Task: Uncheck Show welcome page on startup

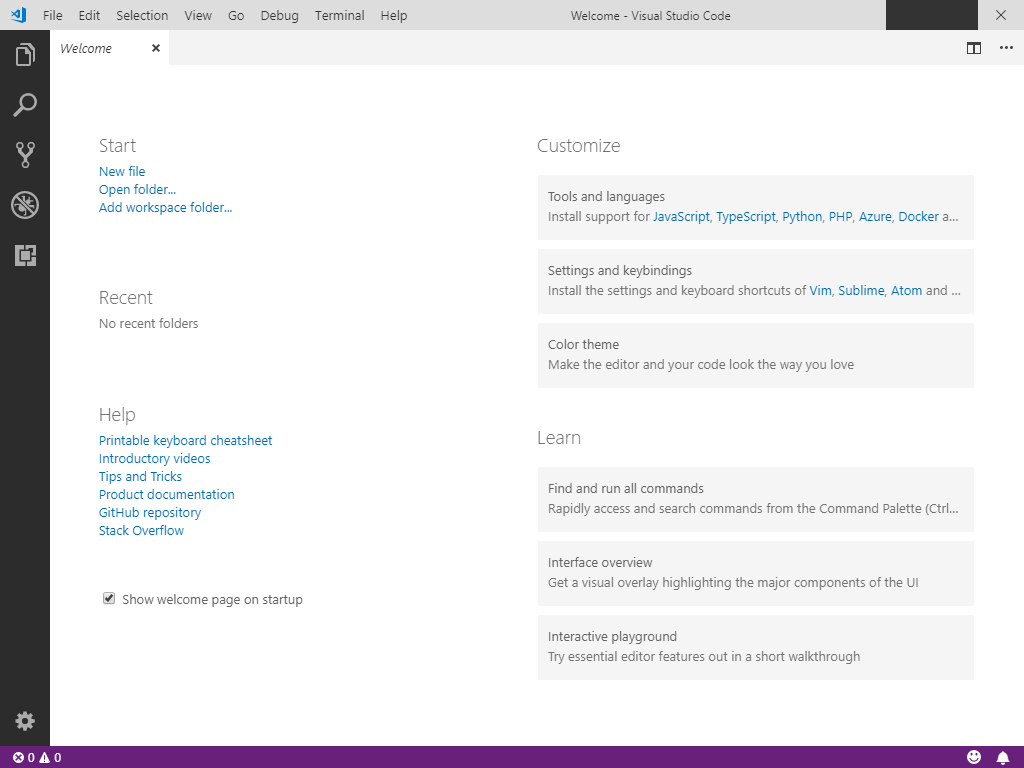Action: click(x=109, y=598)
